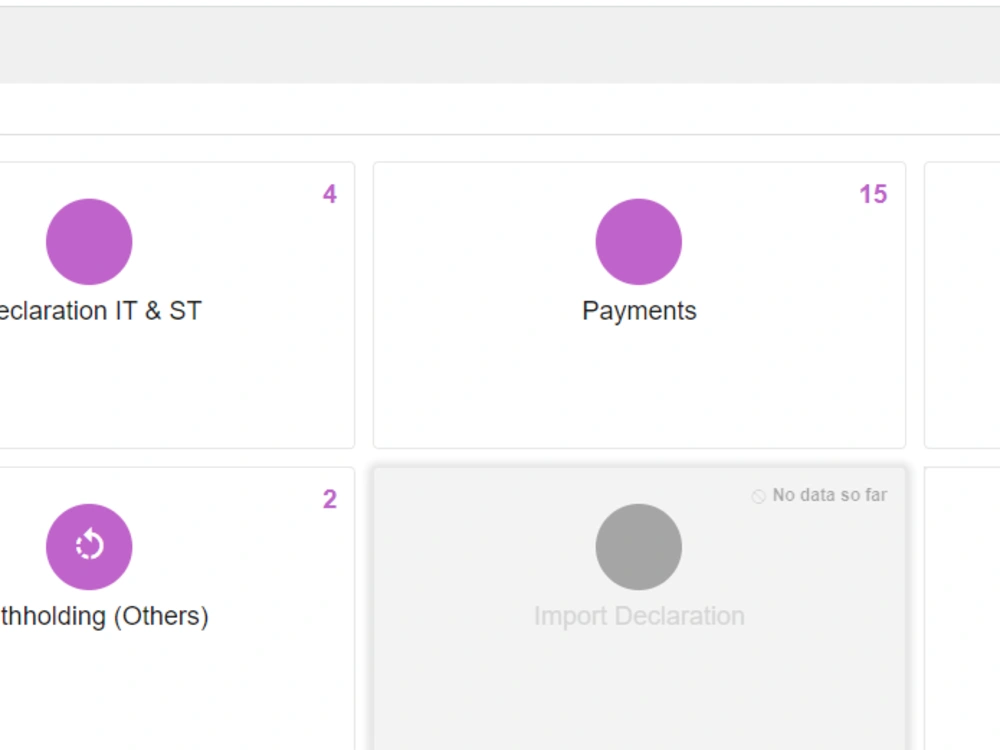Select the Import Declaration label

639,616
